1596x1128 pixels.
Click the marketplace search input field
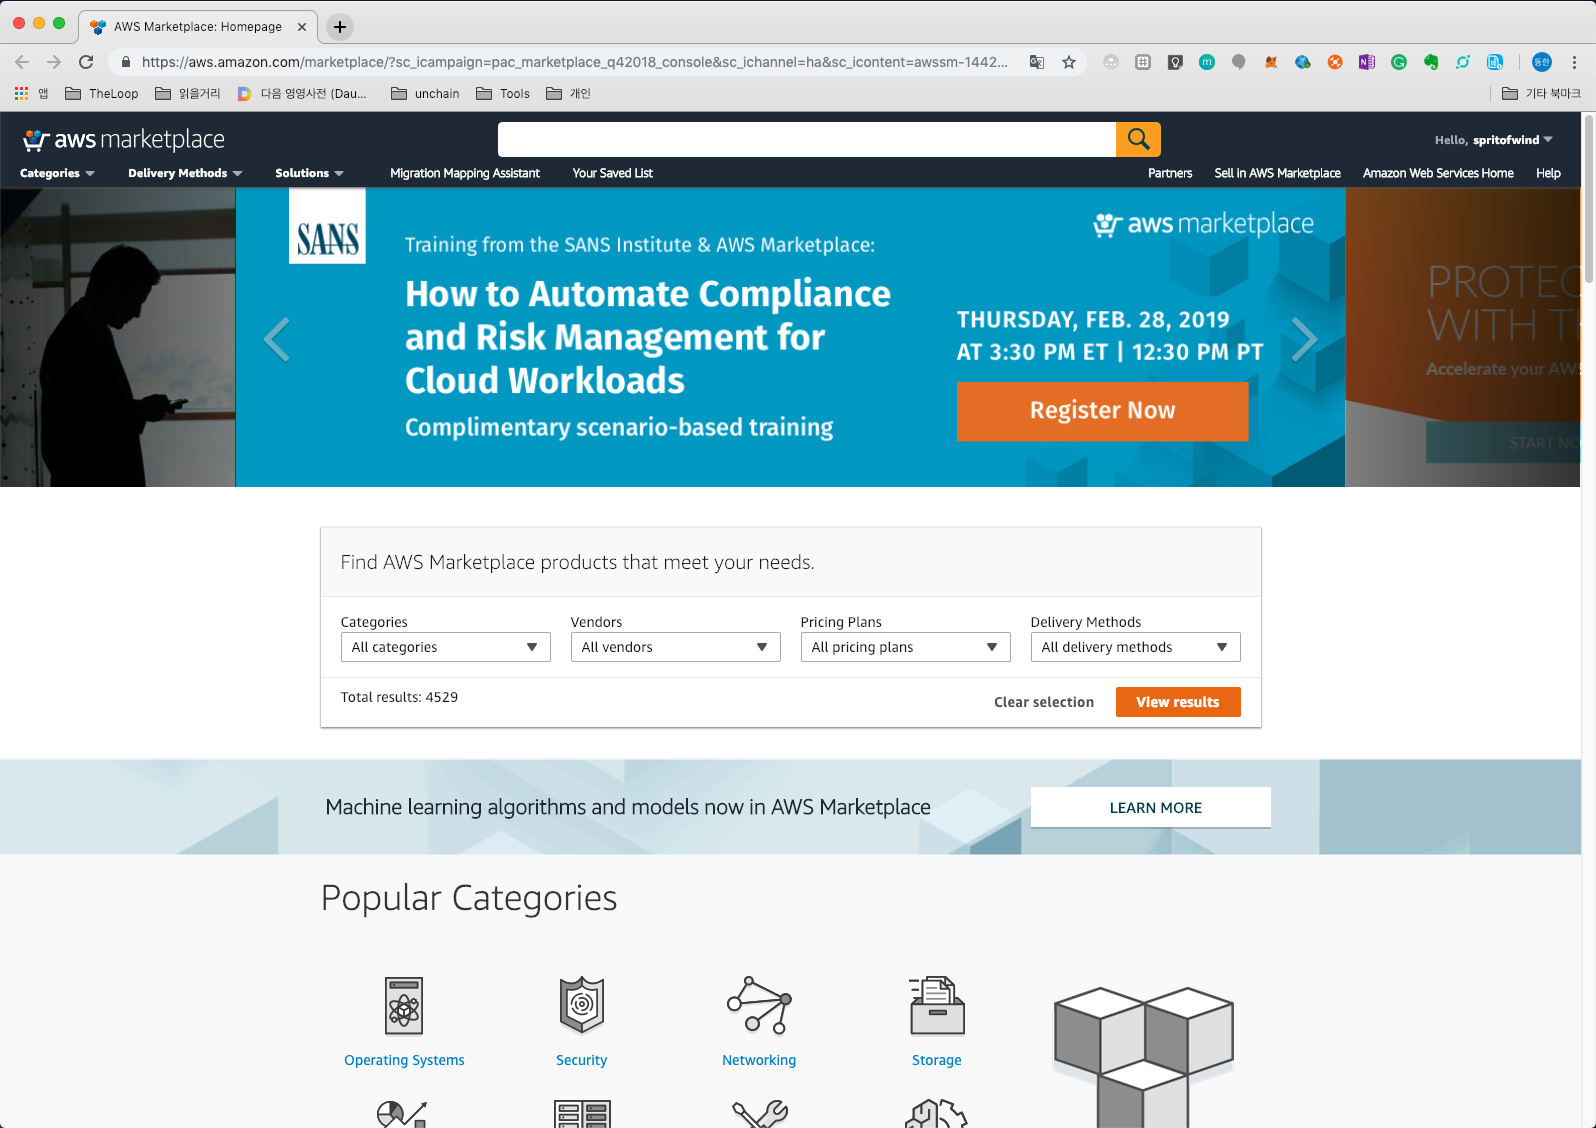(x=807, y=139)
